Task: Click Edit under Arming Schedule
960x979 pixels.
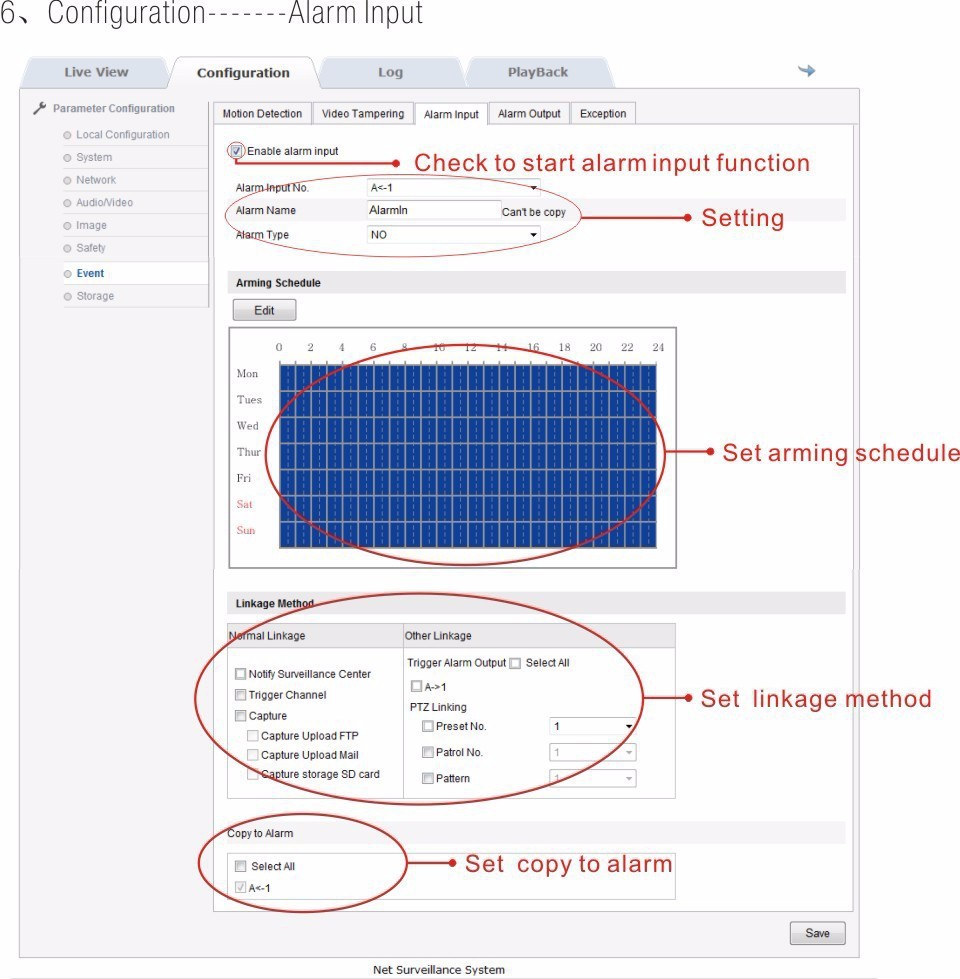Action: [x=264, y=311]
